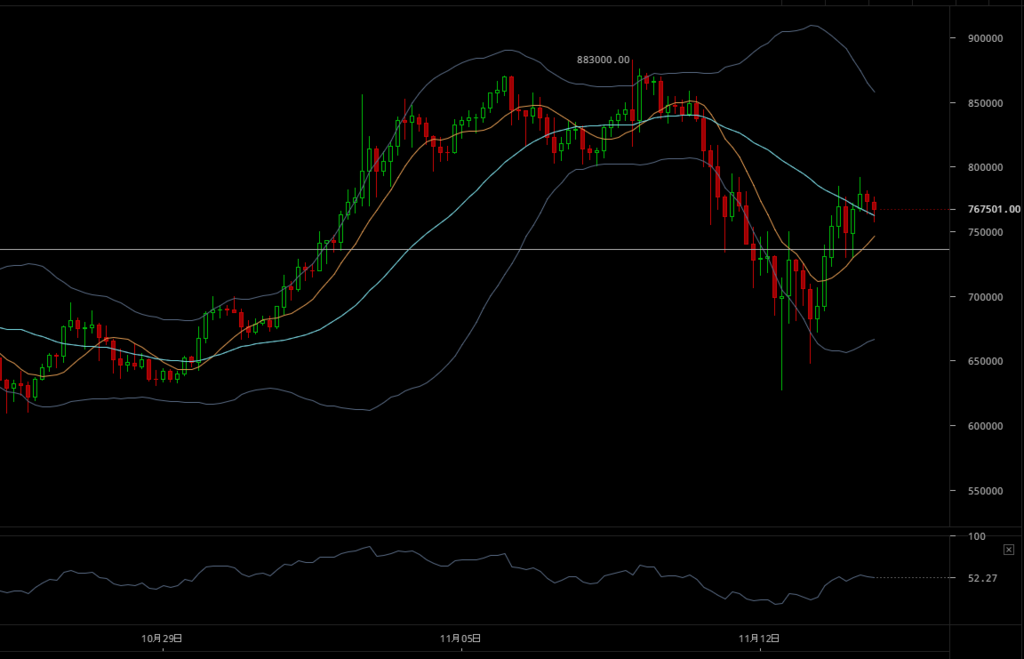
Task: Click the 600000 price axis label
Action: [x=985, y=426]
